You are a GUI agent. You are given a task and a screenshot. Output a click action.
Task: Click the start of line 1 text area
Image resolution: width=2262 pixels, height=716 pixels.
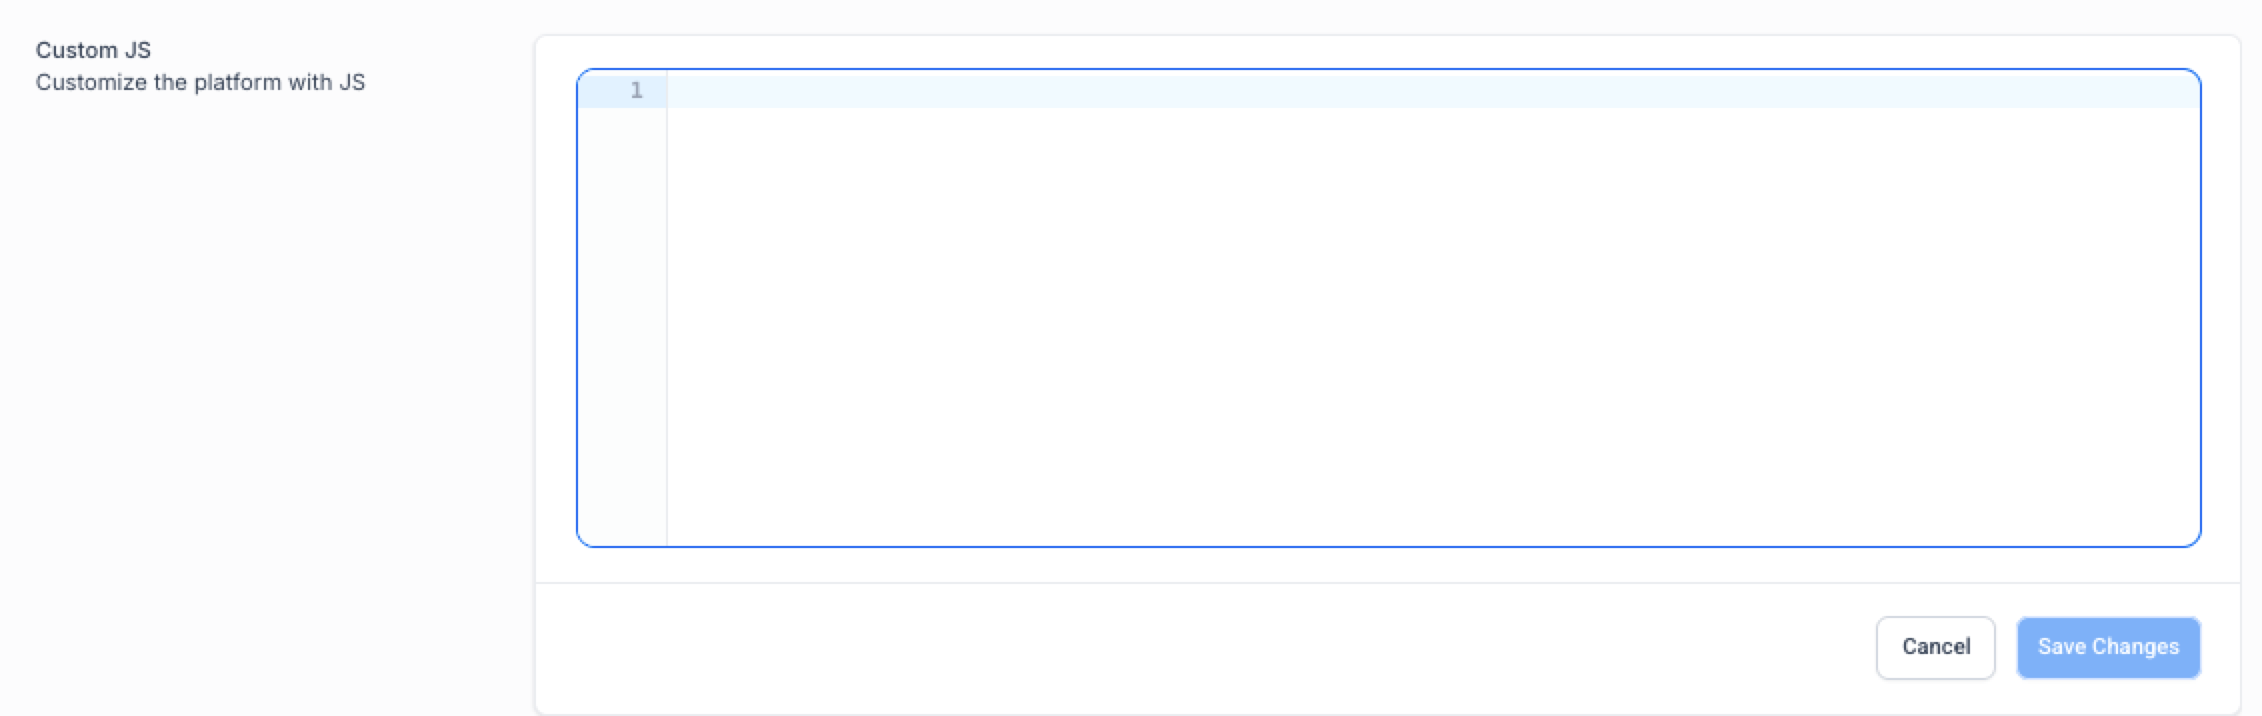point(678,91)
